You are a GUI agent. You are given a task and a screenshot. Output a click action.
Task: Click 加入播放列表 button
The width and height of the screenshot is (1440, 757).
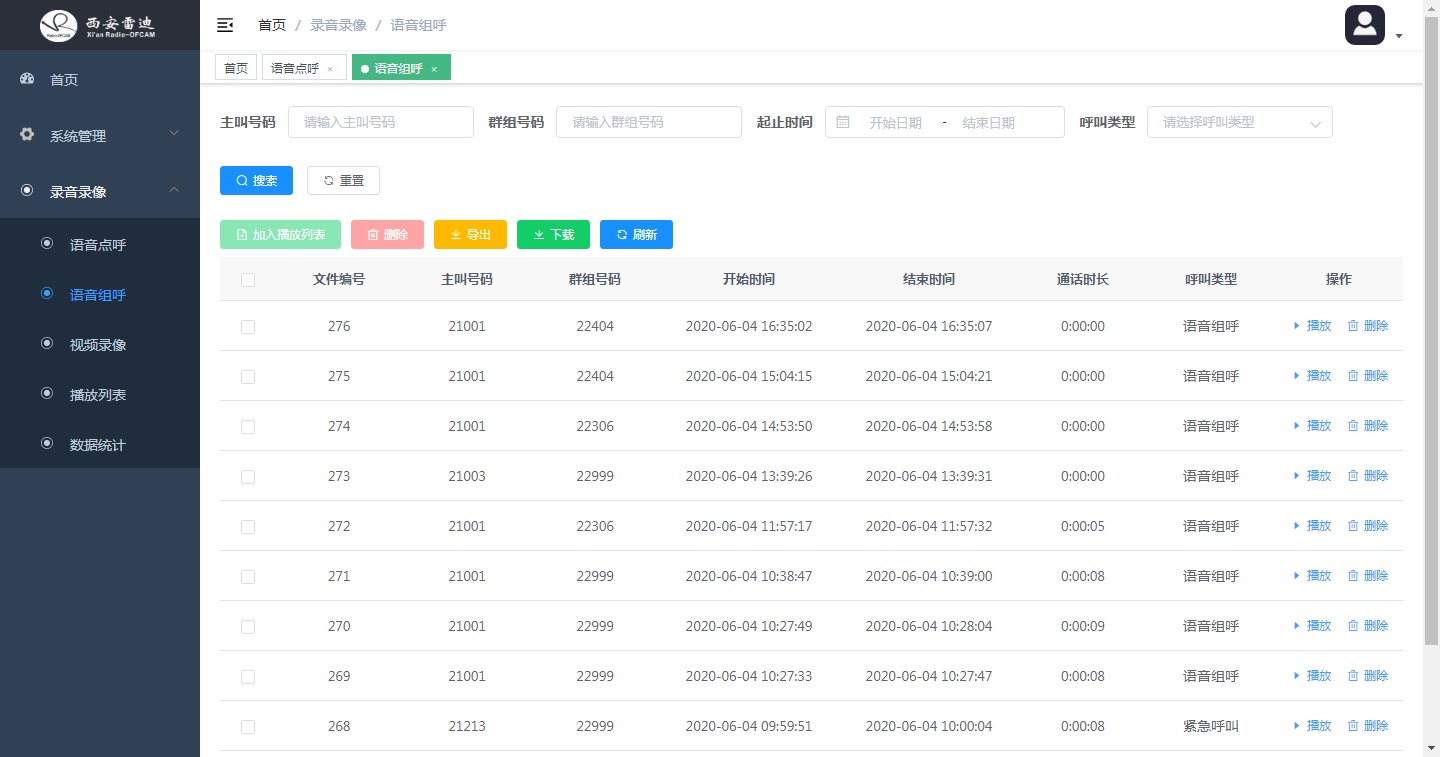(x=280, y=234)
